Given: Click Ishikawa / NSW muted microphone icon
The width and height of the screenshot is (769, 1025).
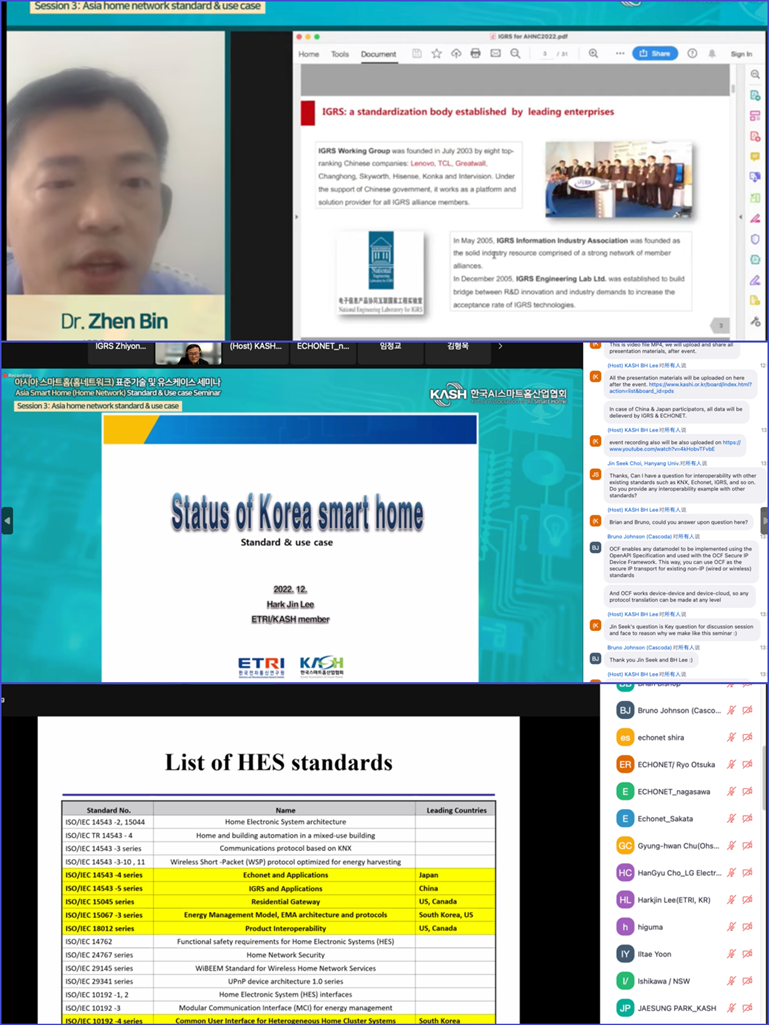Looking at the screenshot, I should pos(731,981).
